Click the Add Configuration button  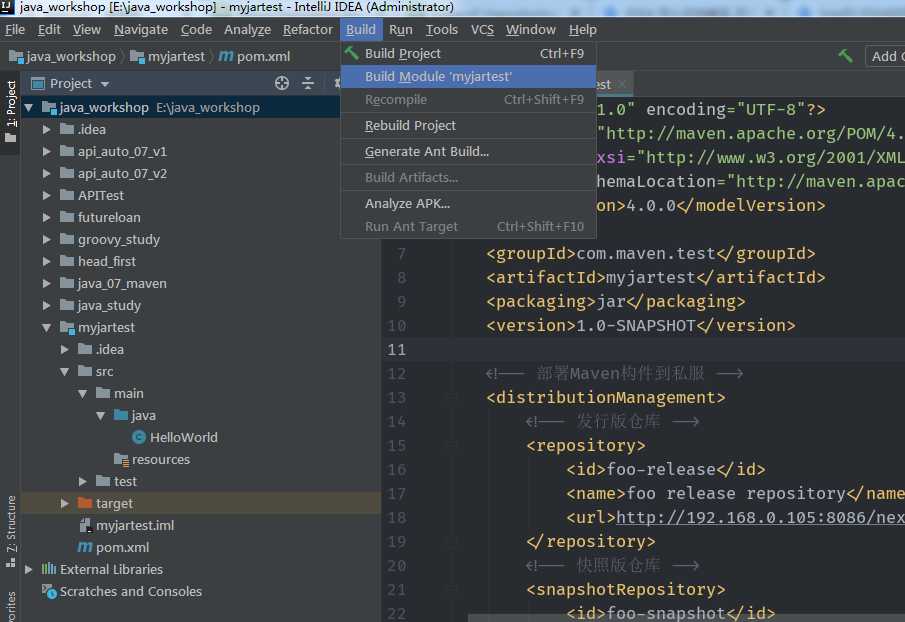(886, 57)
